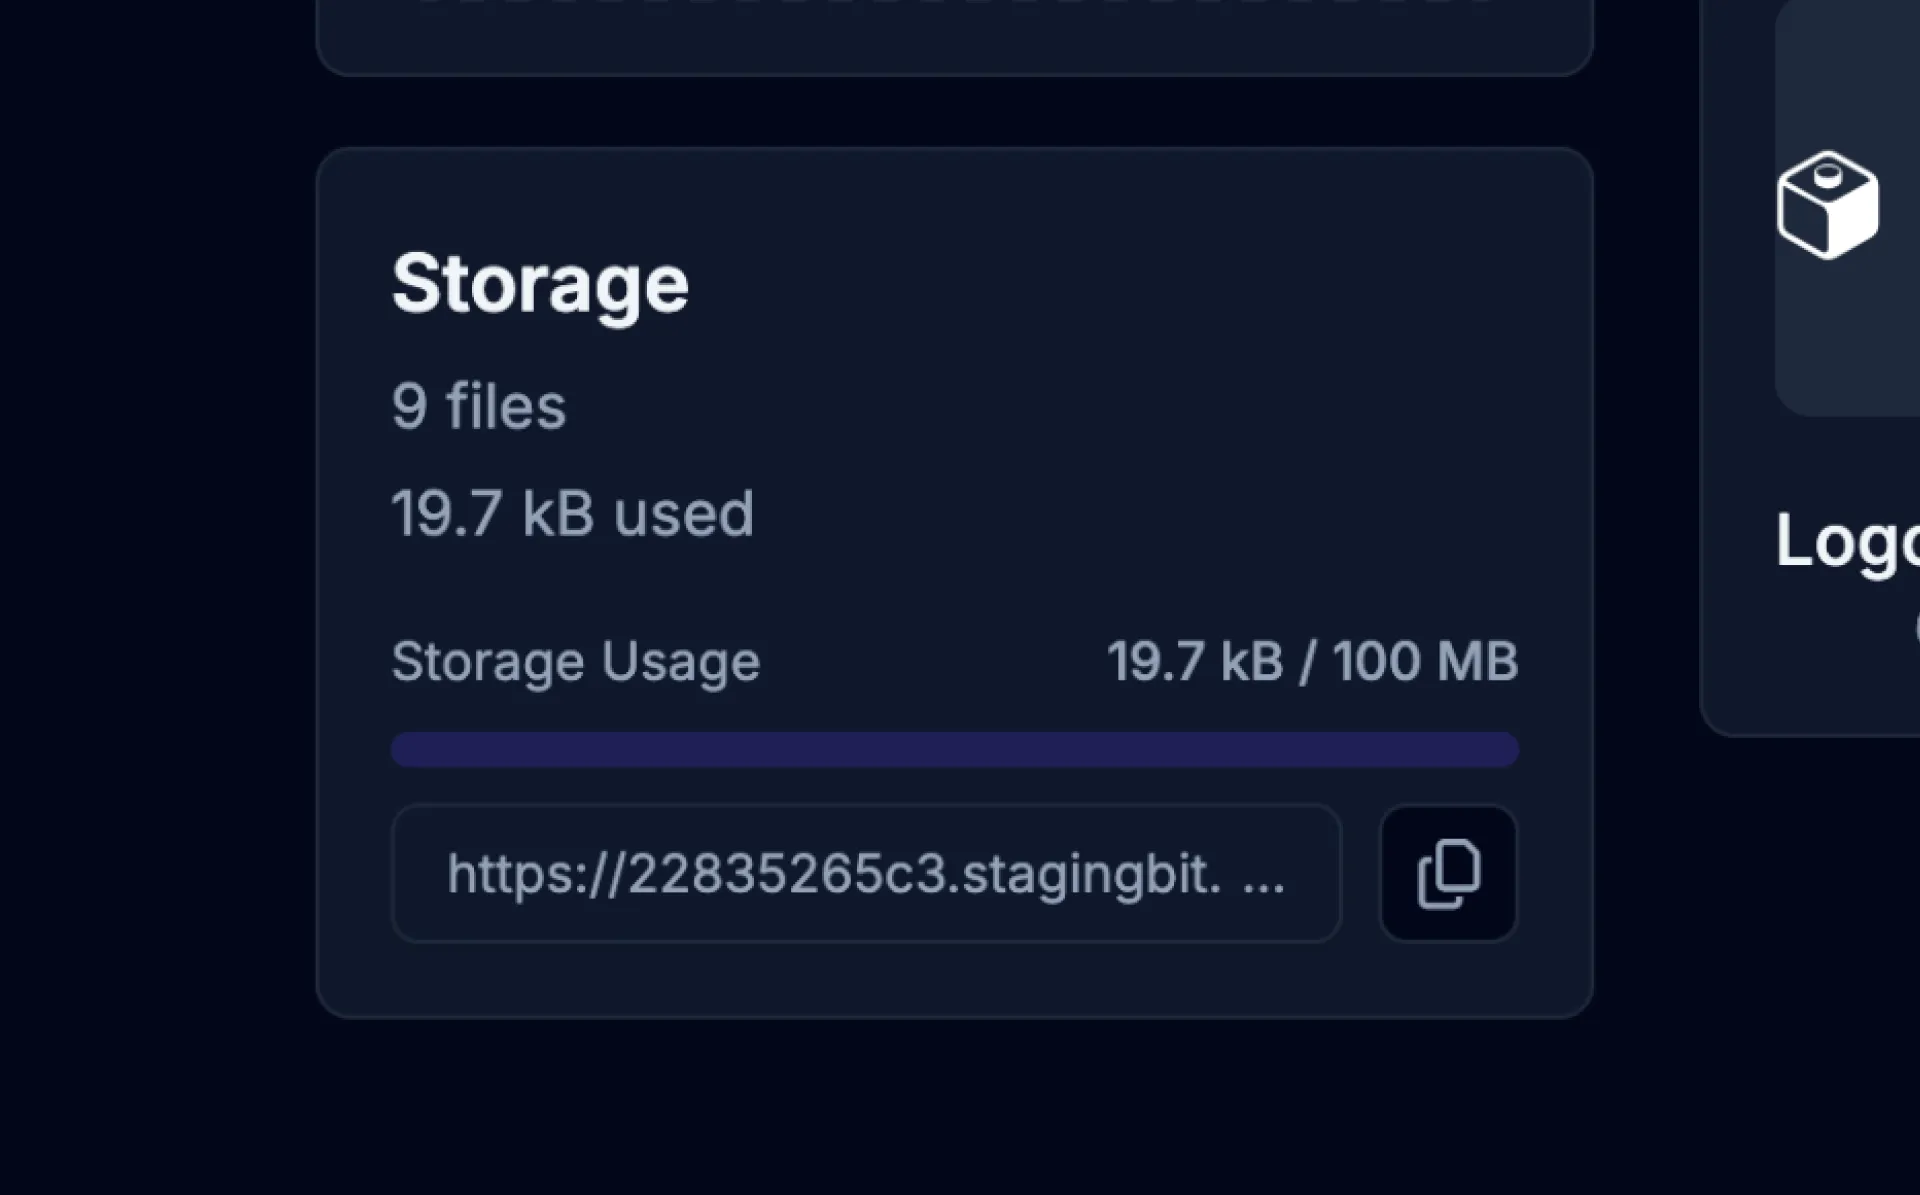Copy the staging URL using the duplicate icon
The width and height of the screenshot is (1920, 1195).
(1447, 873)
